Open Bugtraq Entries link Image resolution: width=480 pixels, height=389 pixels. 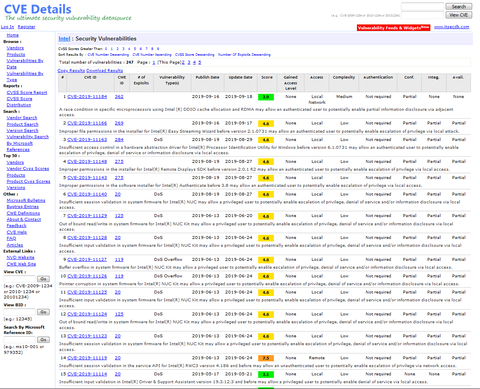point(23,207)
